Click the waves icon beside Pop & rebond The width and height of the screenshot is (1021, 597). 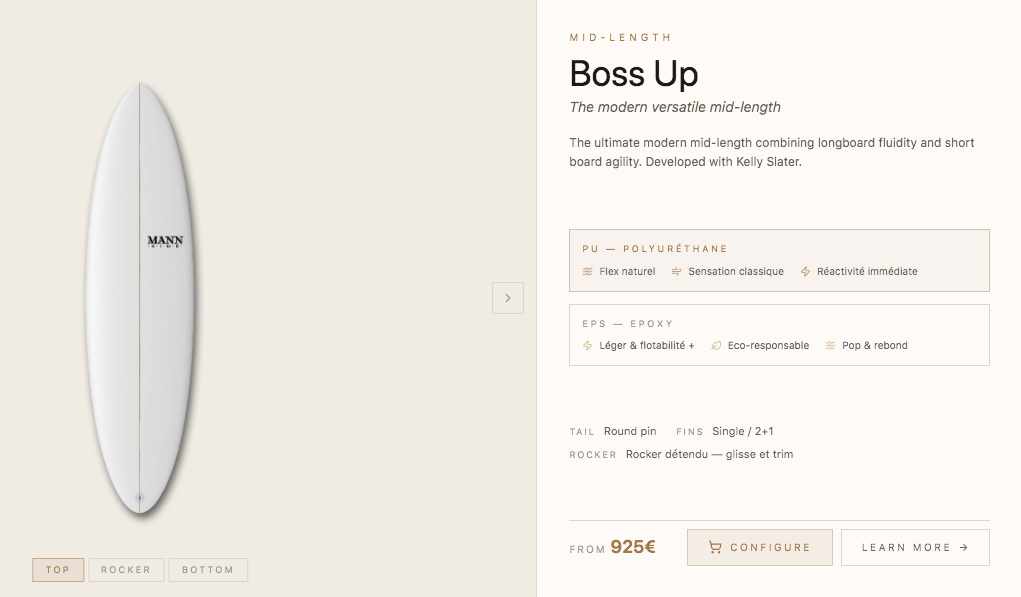click(830, 346)
